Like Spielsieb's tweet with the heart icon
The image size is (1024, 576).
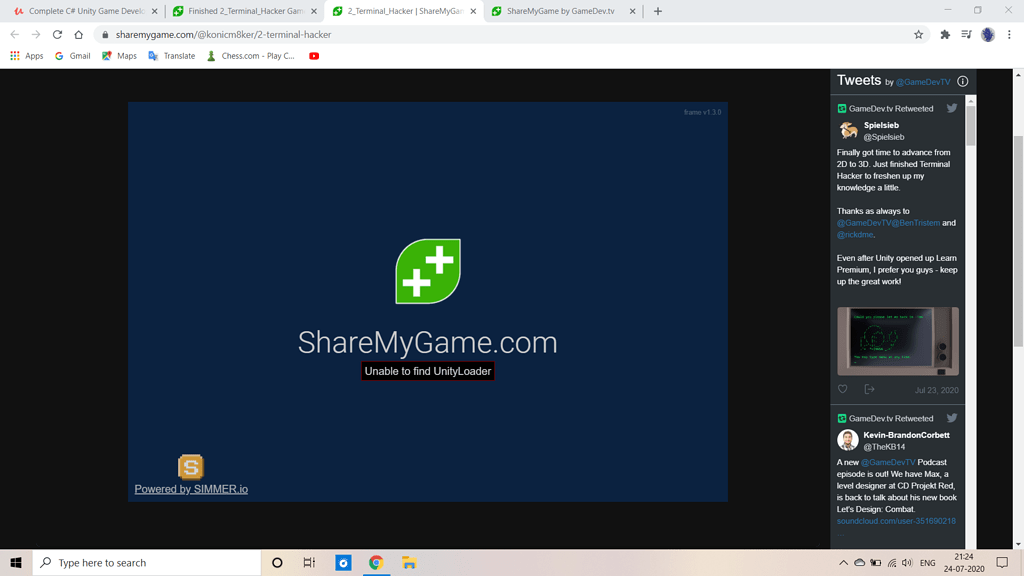[x=841, y=389]
